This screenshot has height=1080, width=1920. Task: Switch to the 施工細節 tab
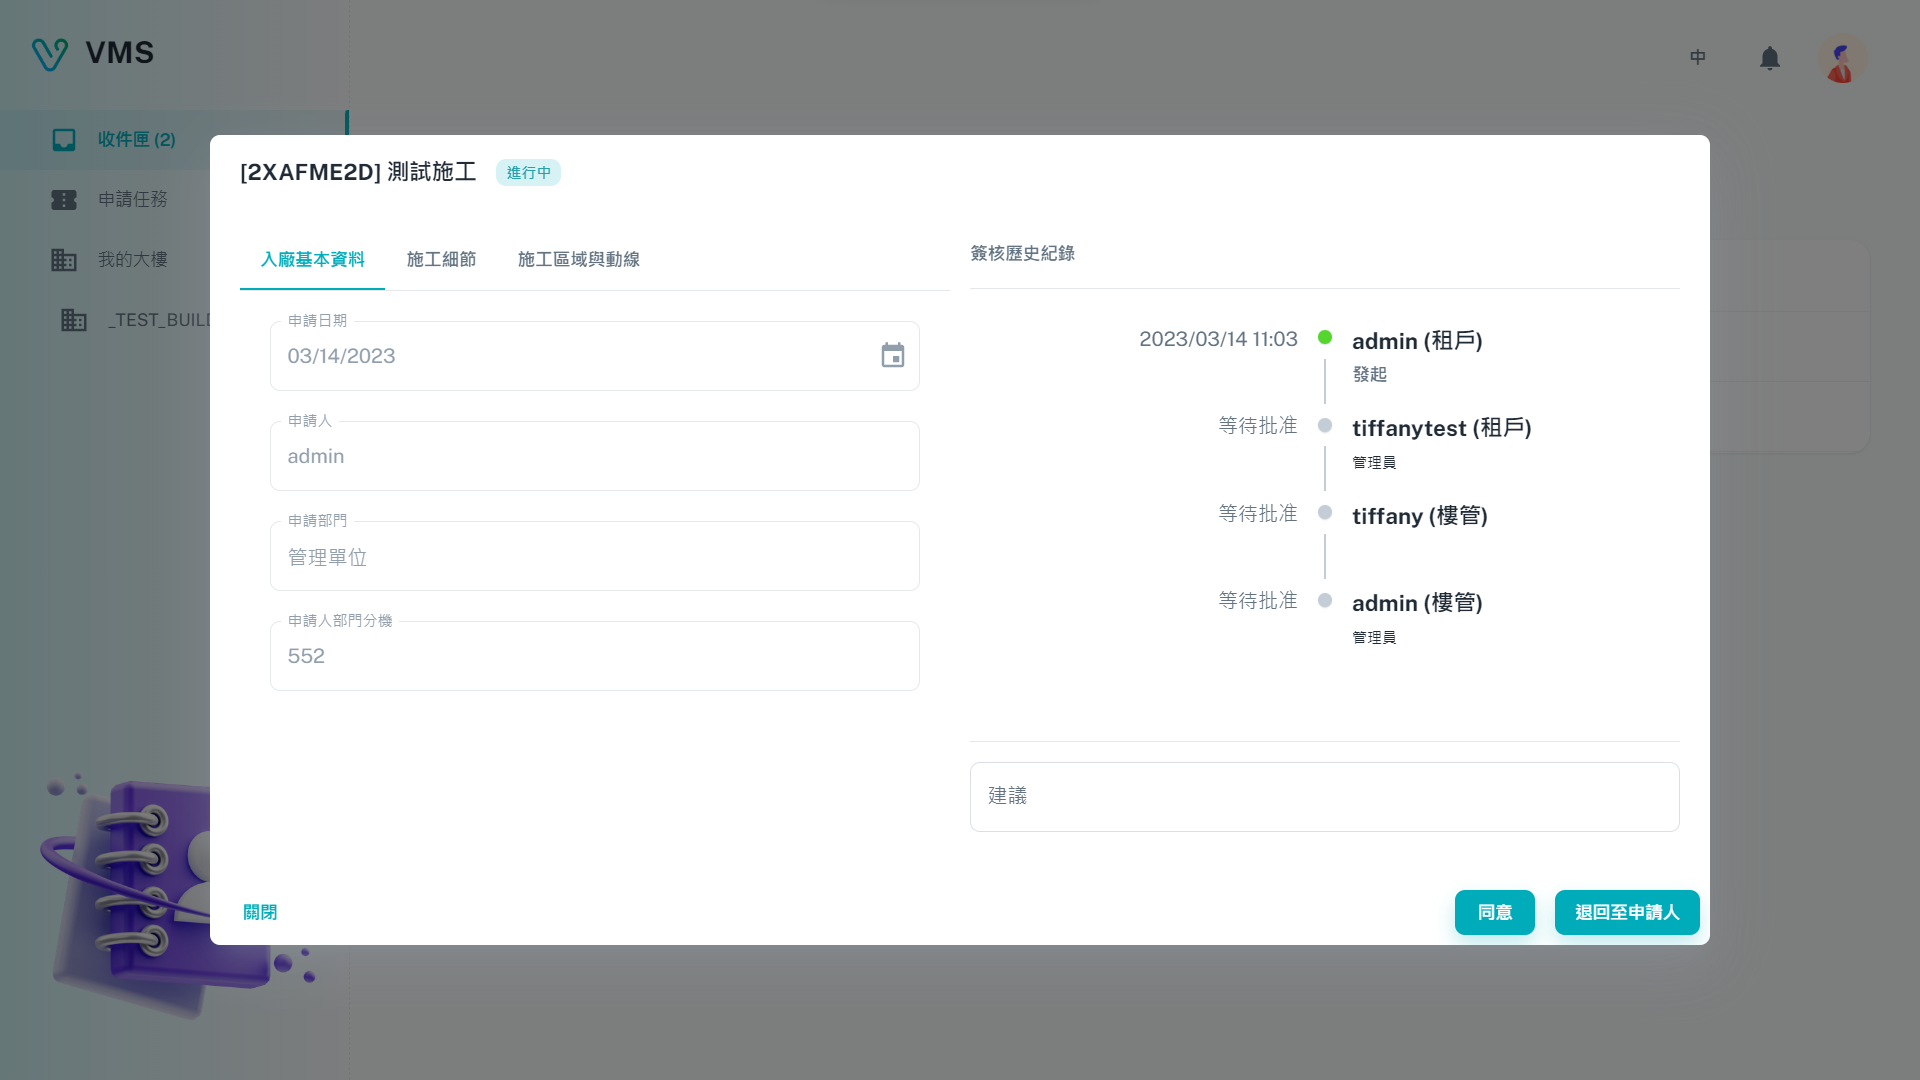[441, 260]
